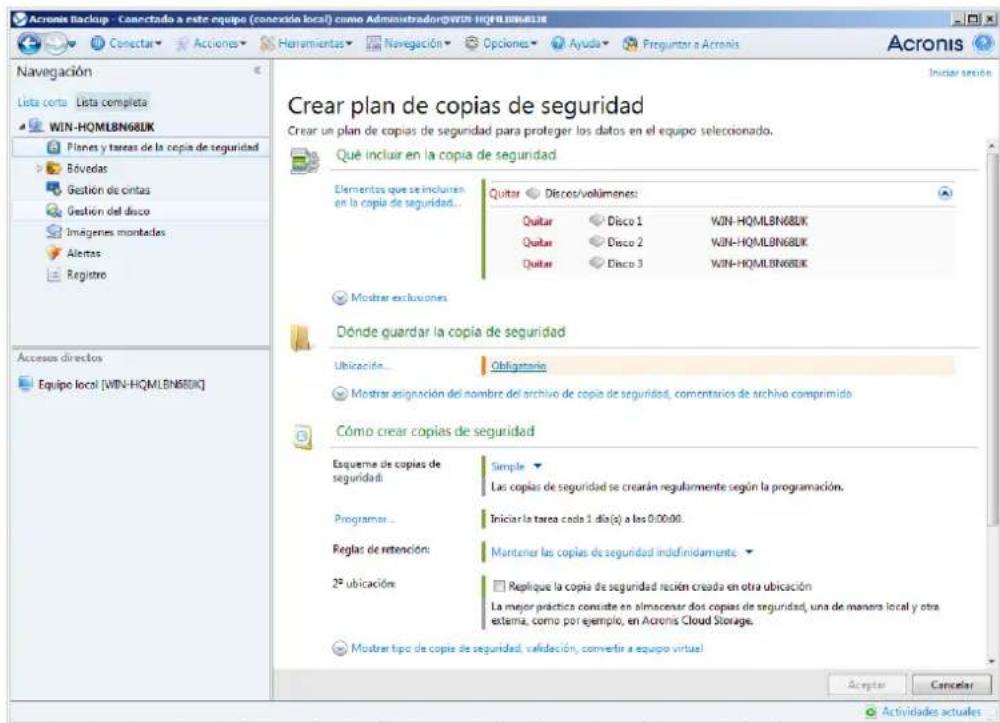Screen dimensions: 1000x723
Task: Expand the Bóvedas tree node
Action: point(40,168)
